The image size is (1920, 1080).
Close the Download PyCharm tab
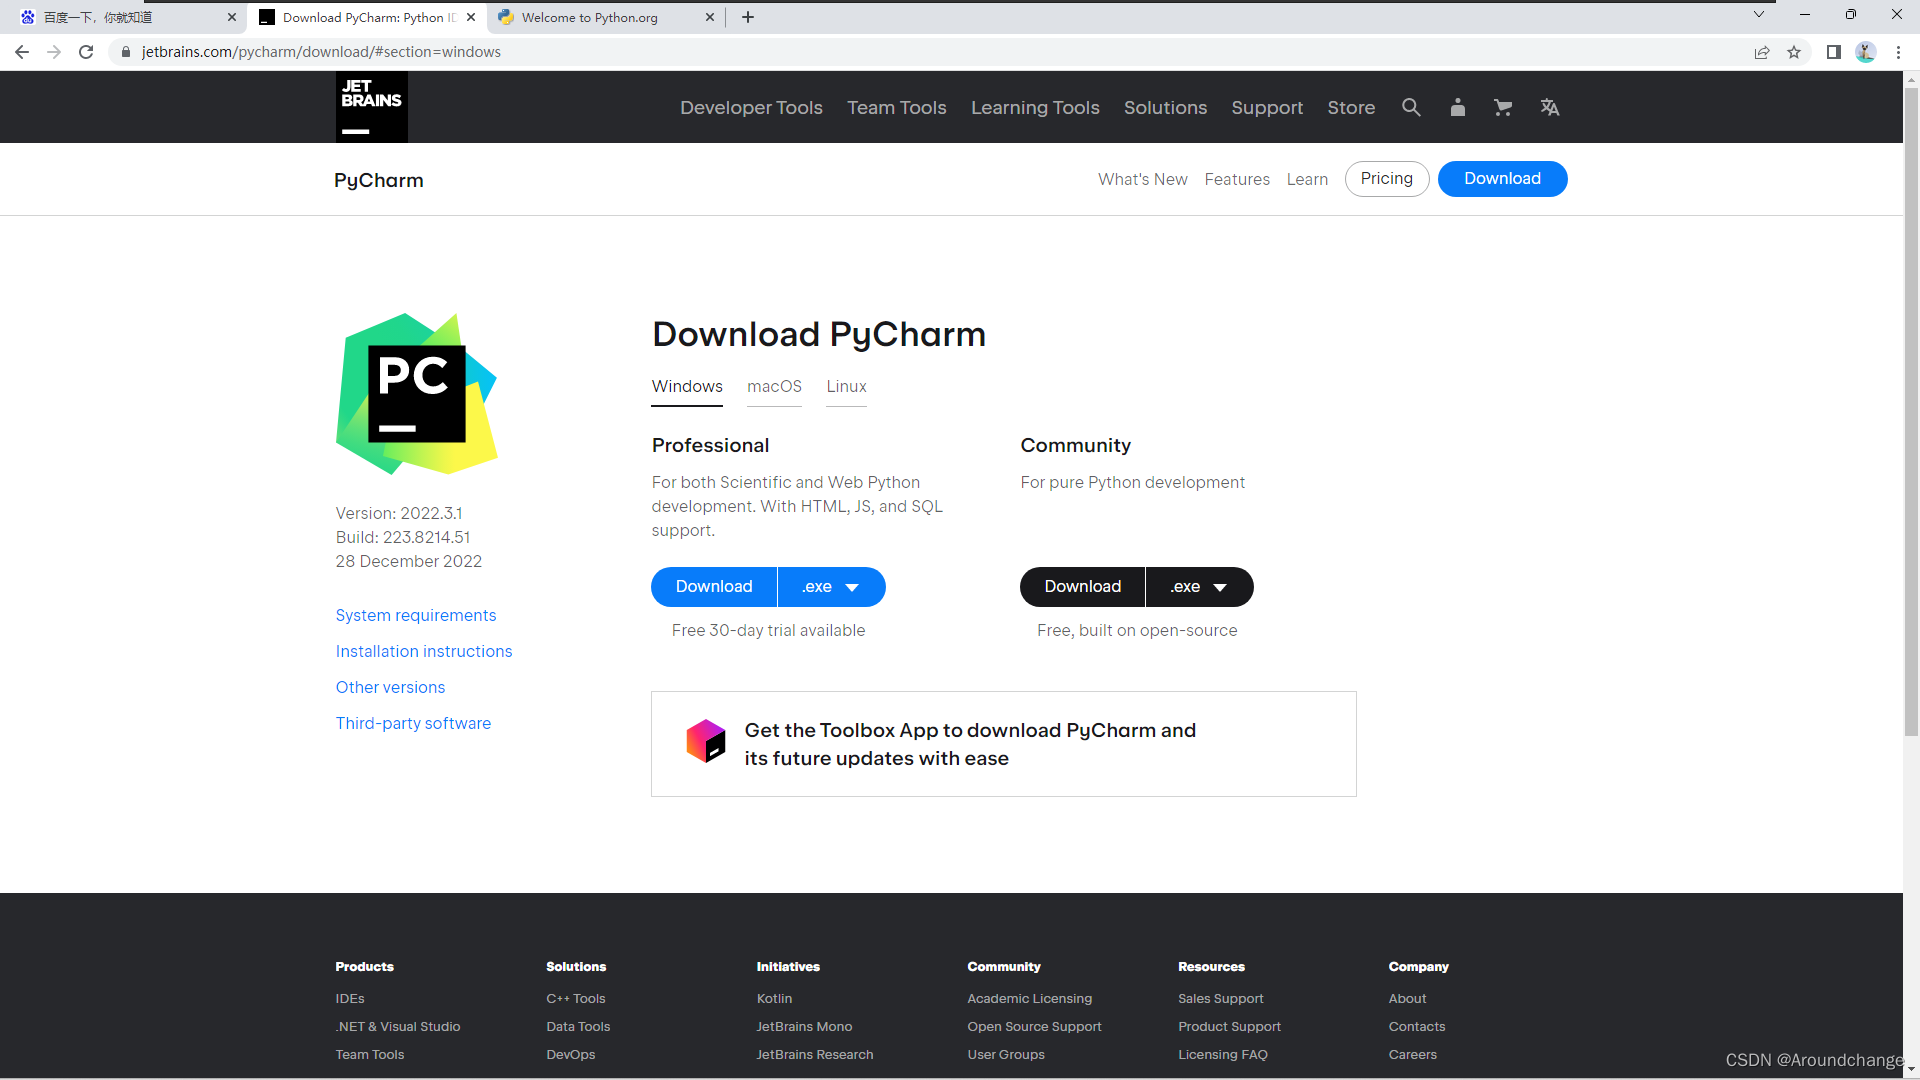point(471,17)
